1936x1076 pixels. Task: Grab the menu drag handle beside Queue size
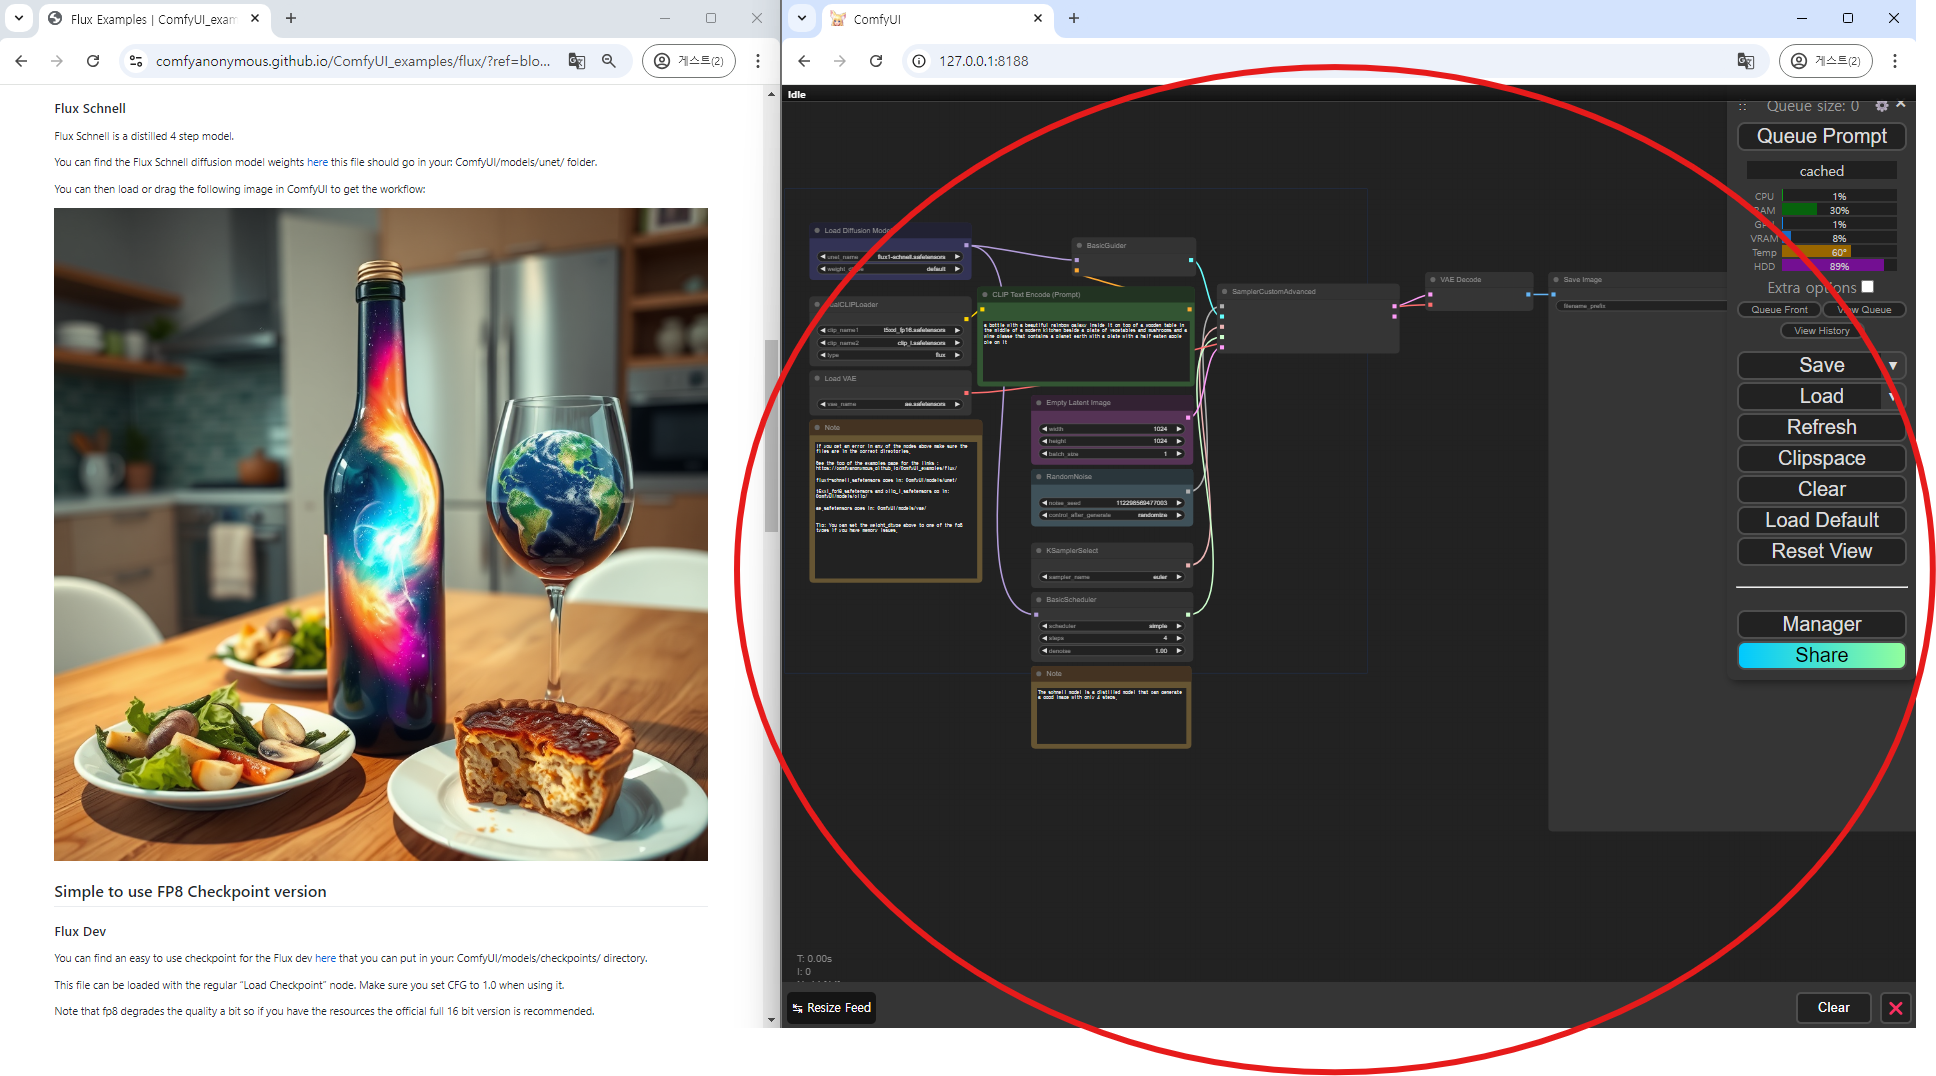1743,106
